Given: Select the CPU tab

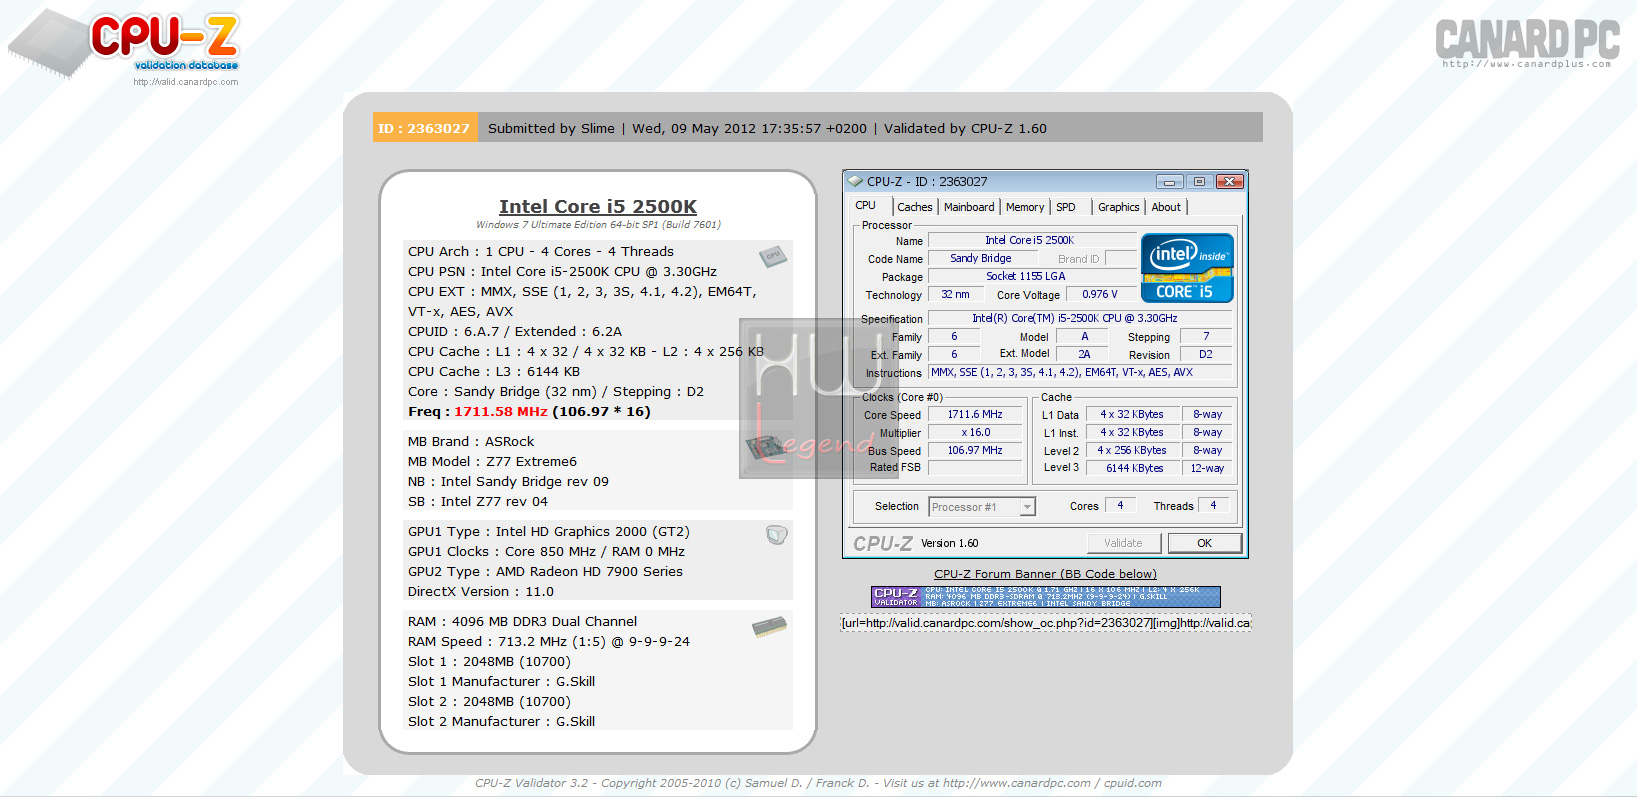Looking at the screenshot, I should (x=866, y=206).
